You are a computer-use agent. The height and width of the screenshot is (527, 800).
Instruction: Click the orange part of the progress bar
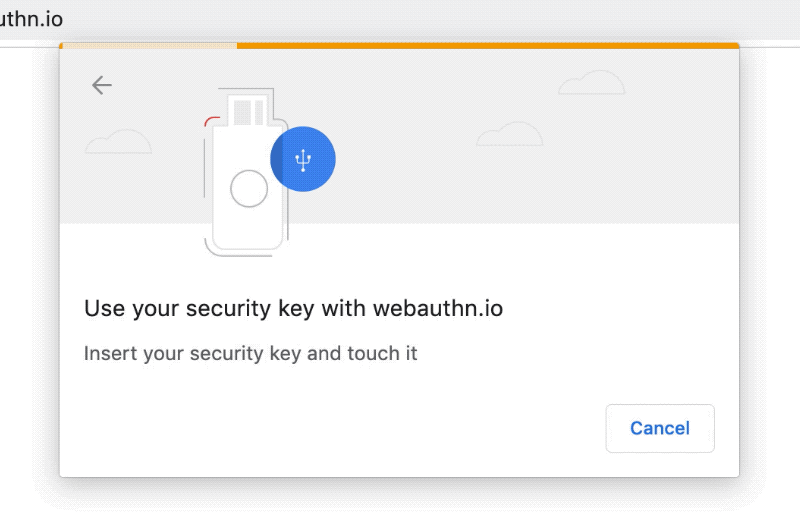point(488,46)
